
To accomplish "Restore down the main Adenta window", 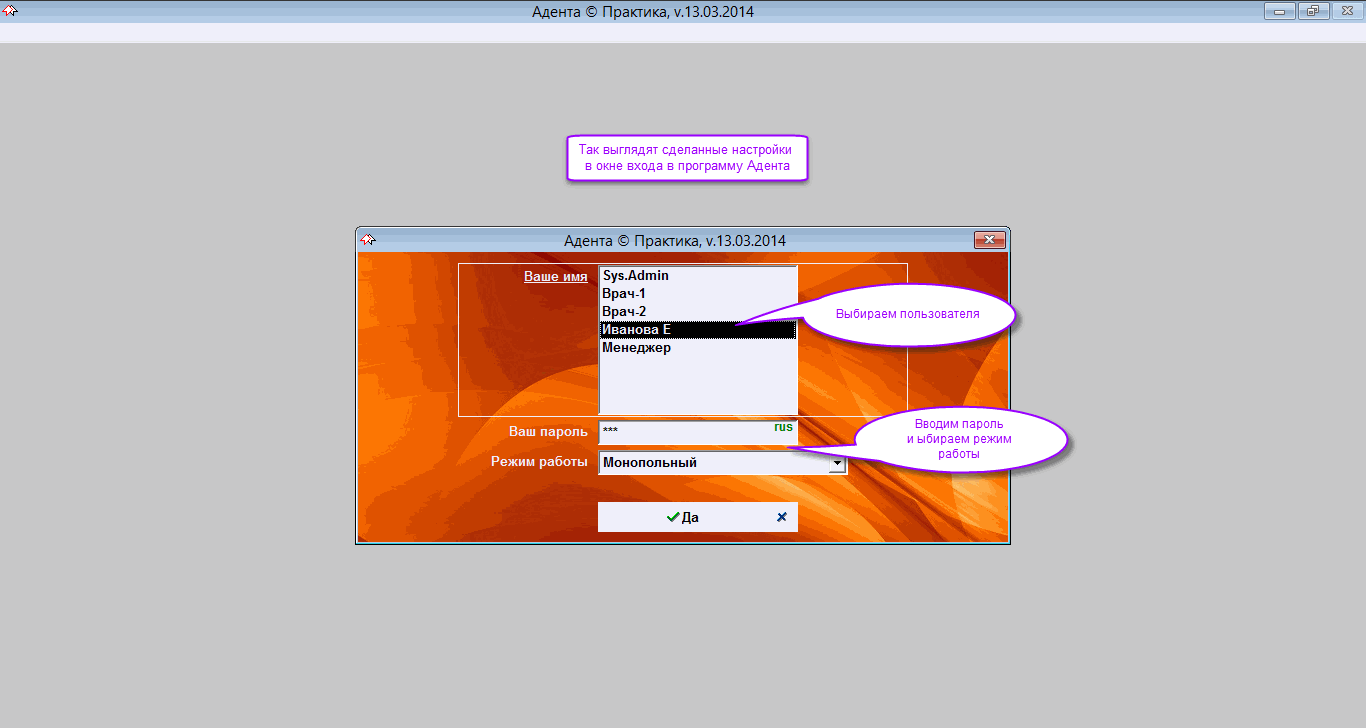I will 1311,12.
